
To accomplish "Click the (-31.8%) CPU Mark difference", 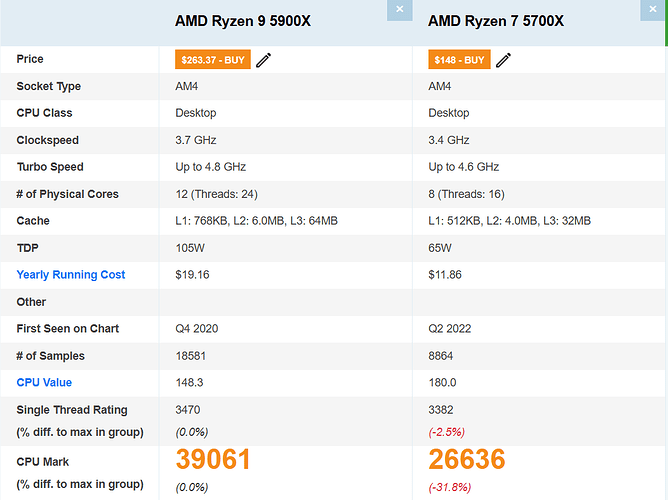I will coord(449,487).
